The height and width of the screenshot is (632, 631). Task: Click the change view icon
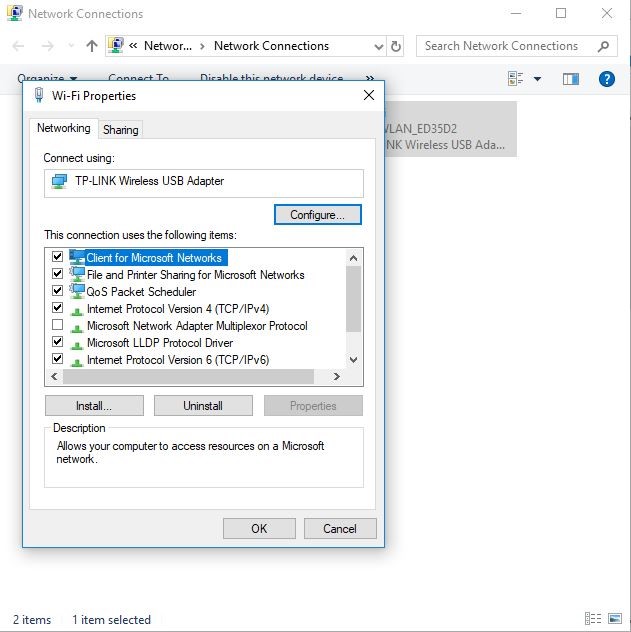[516, 79]
